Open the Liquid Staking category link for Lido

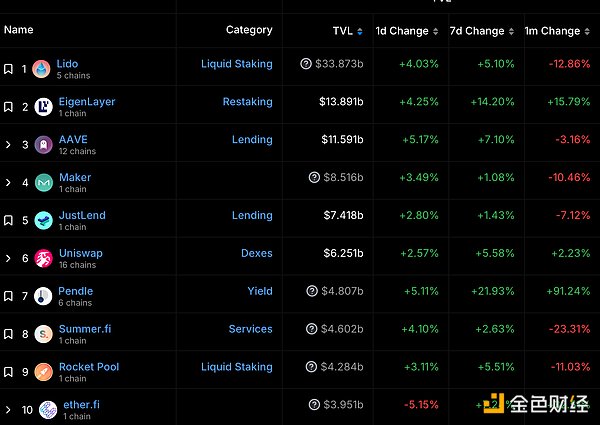click(236, 64)
